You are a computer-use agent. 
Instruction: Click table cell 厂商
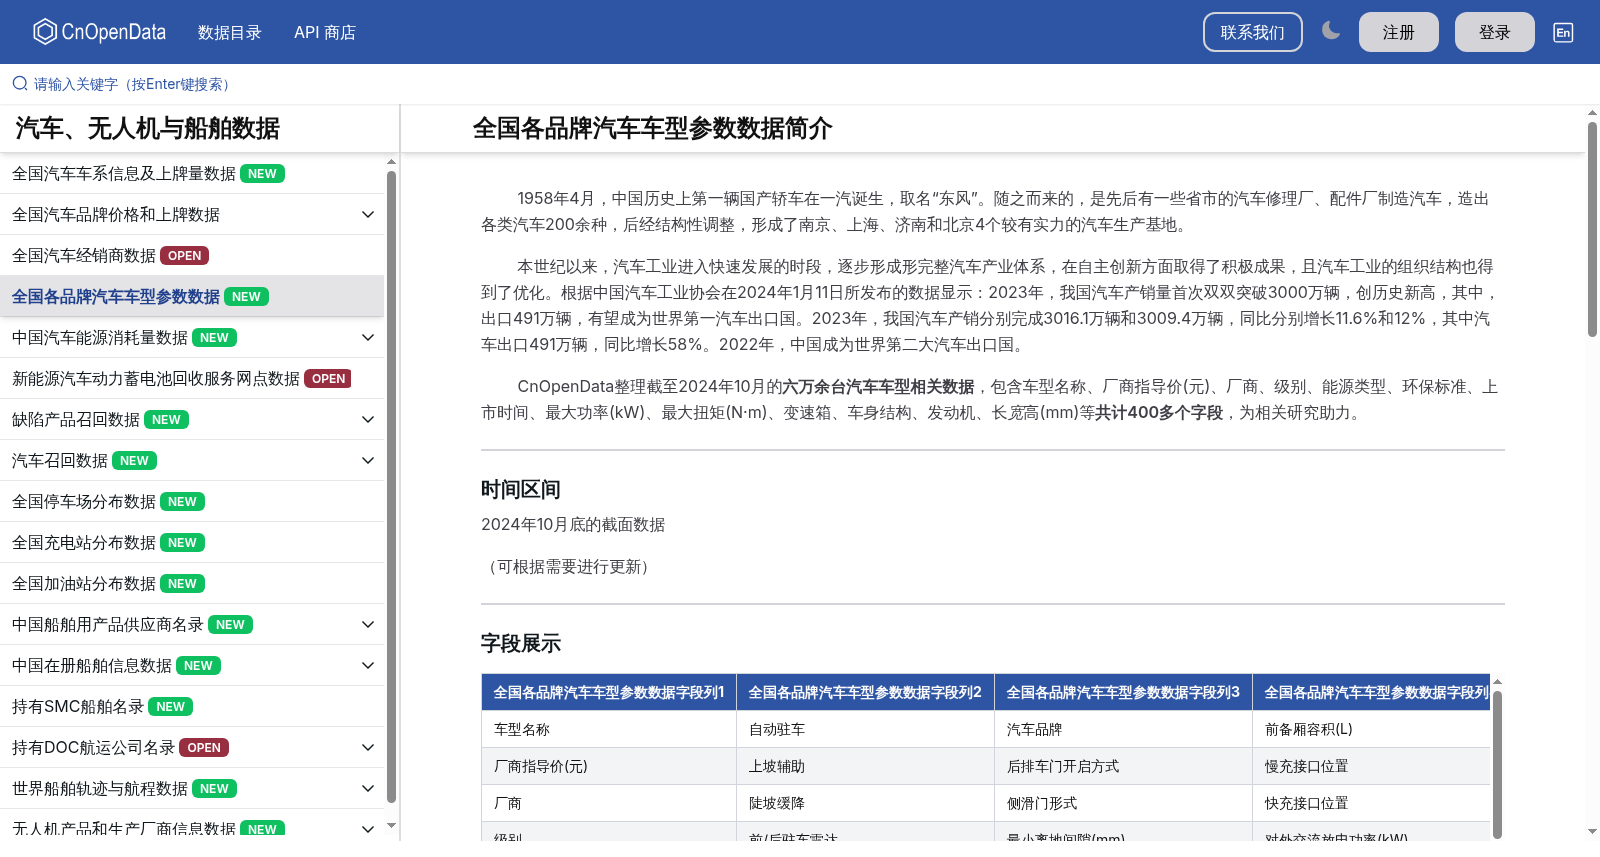(x=608, y=803)
